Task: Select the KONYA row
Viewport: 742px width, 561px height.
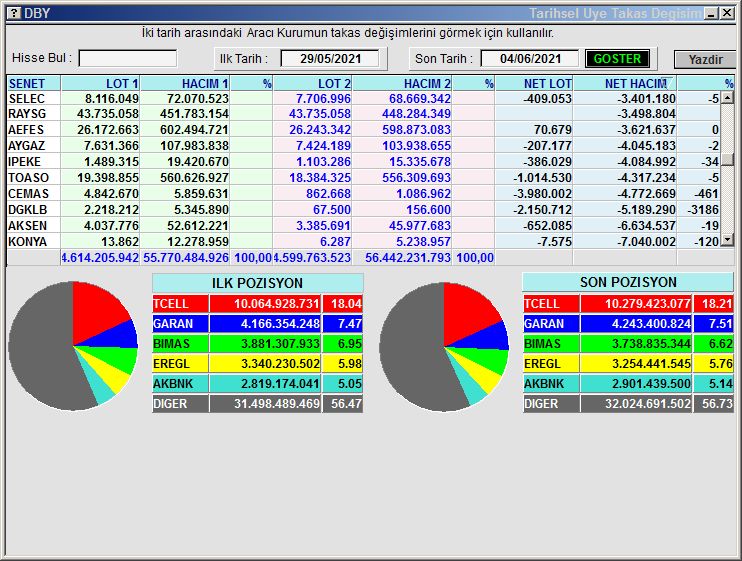Action: click(363, 242)
